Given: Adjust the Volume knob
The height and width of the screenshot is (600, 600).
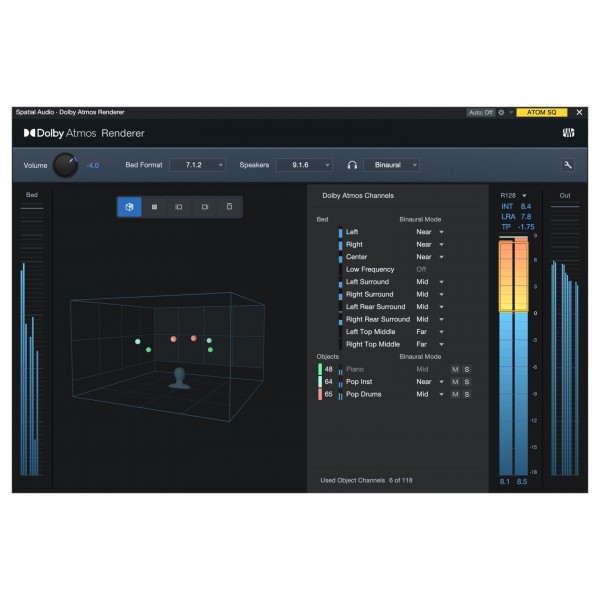Looking at the screenshot, I should [x=65, y=165].
